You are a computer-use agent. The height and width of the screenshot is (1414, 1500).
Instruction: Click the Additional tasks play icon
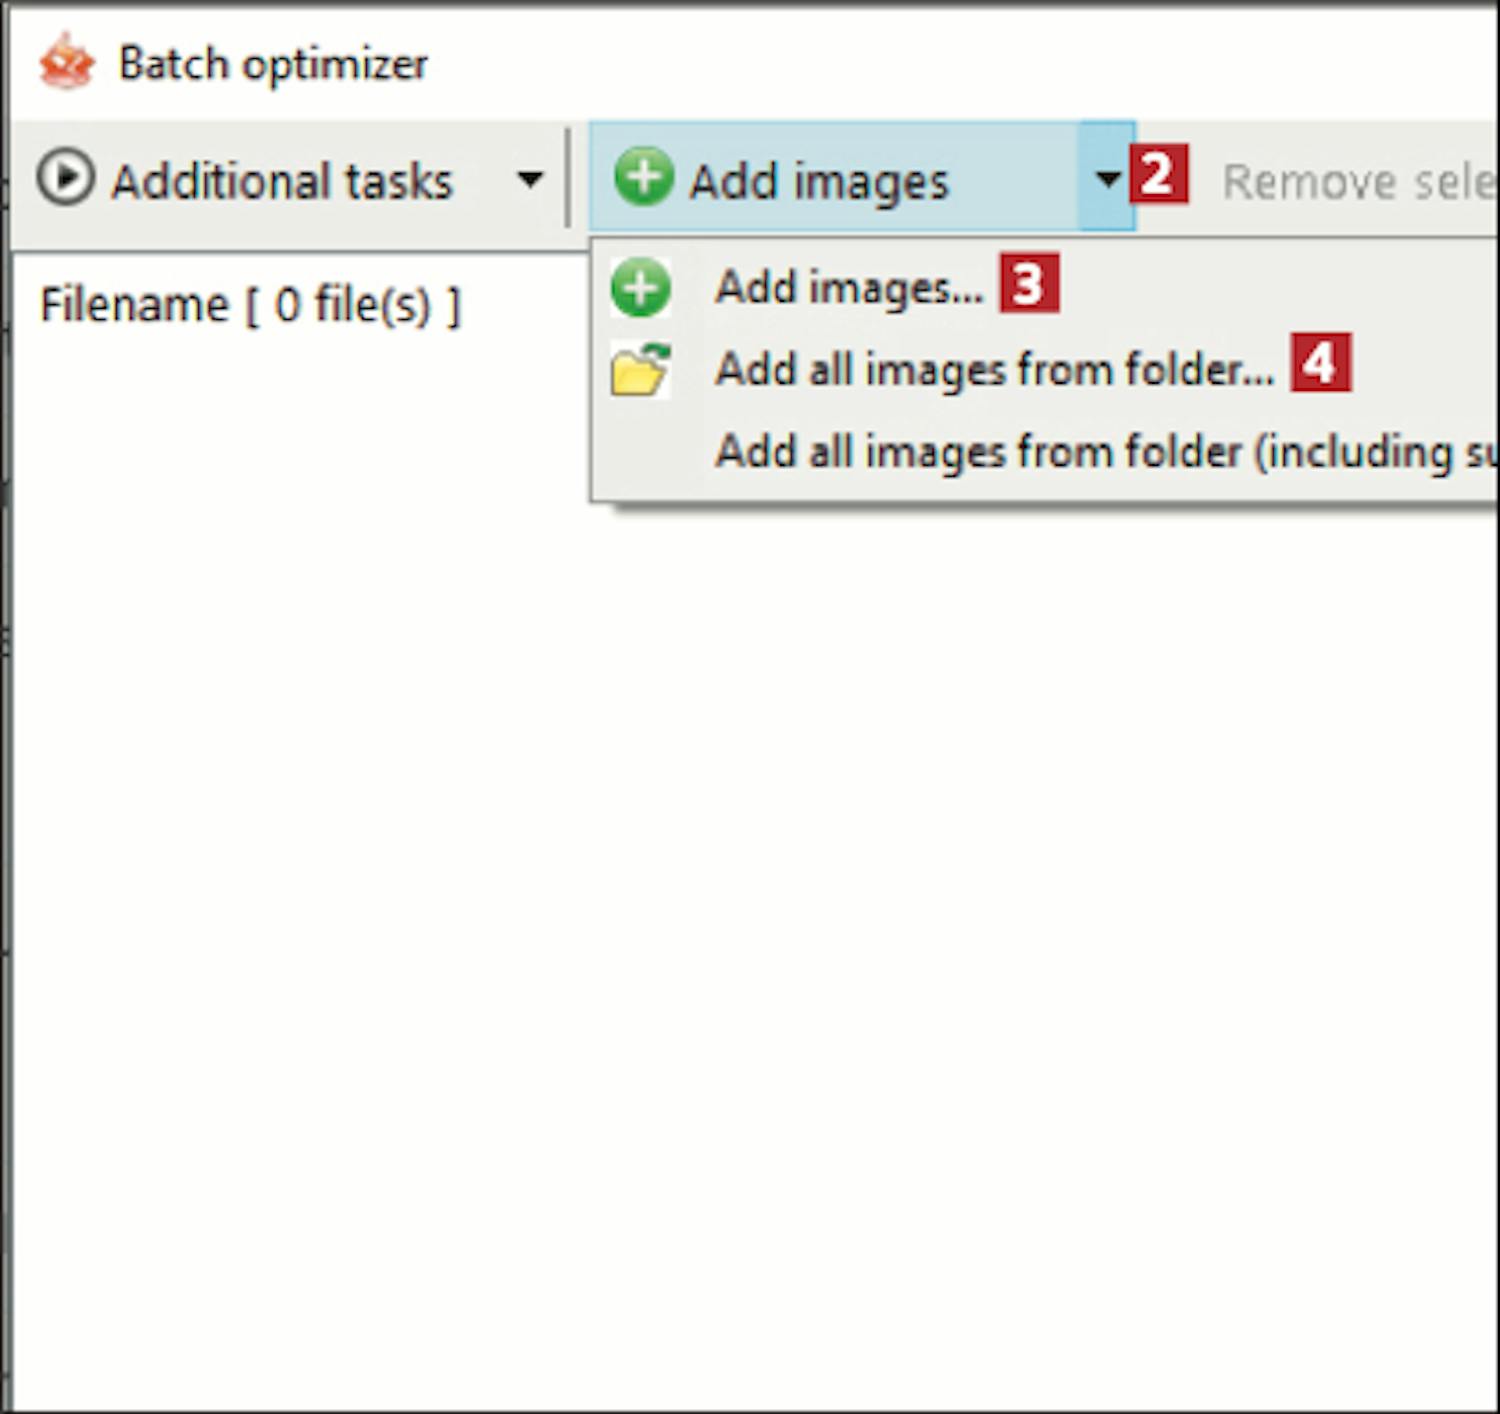65,178
